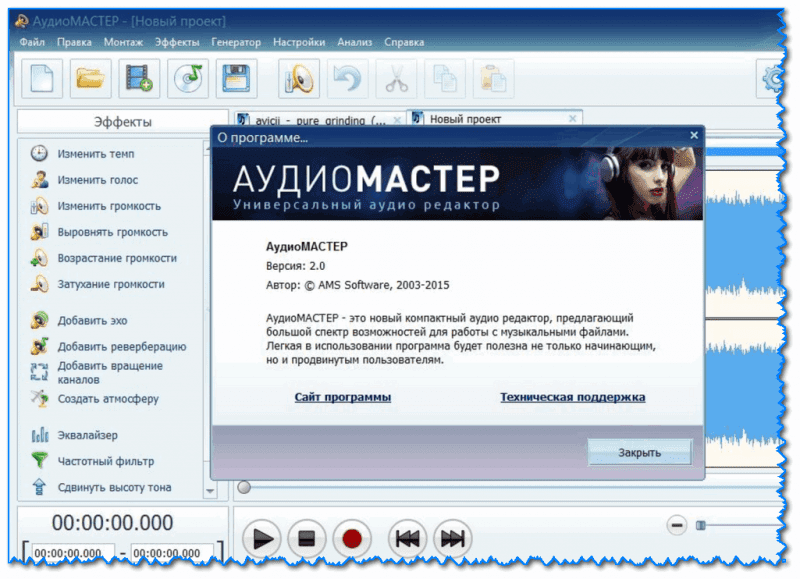
Task: Close the Новый проект tab
Action: coord(572,118)
